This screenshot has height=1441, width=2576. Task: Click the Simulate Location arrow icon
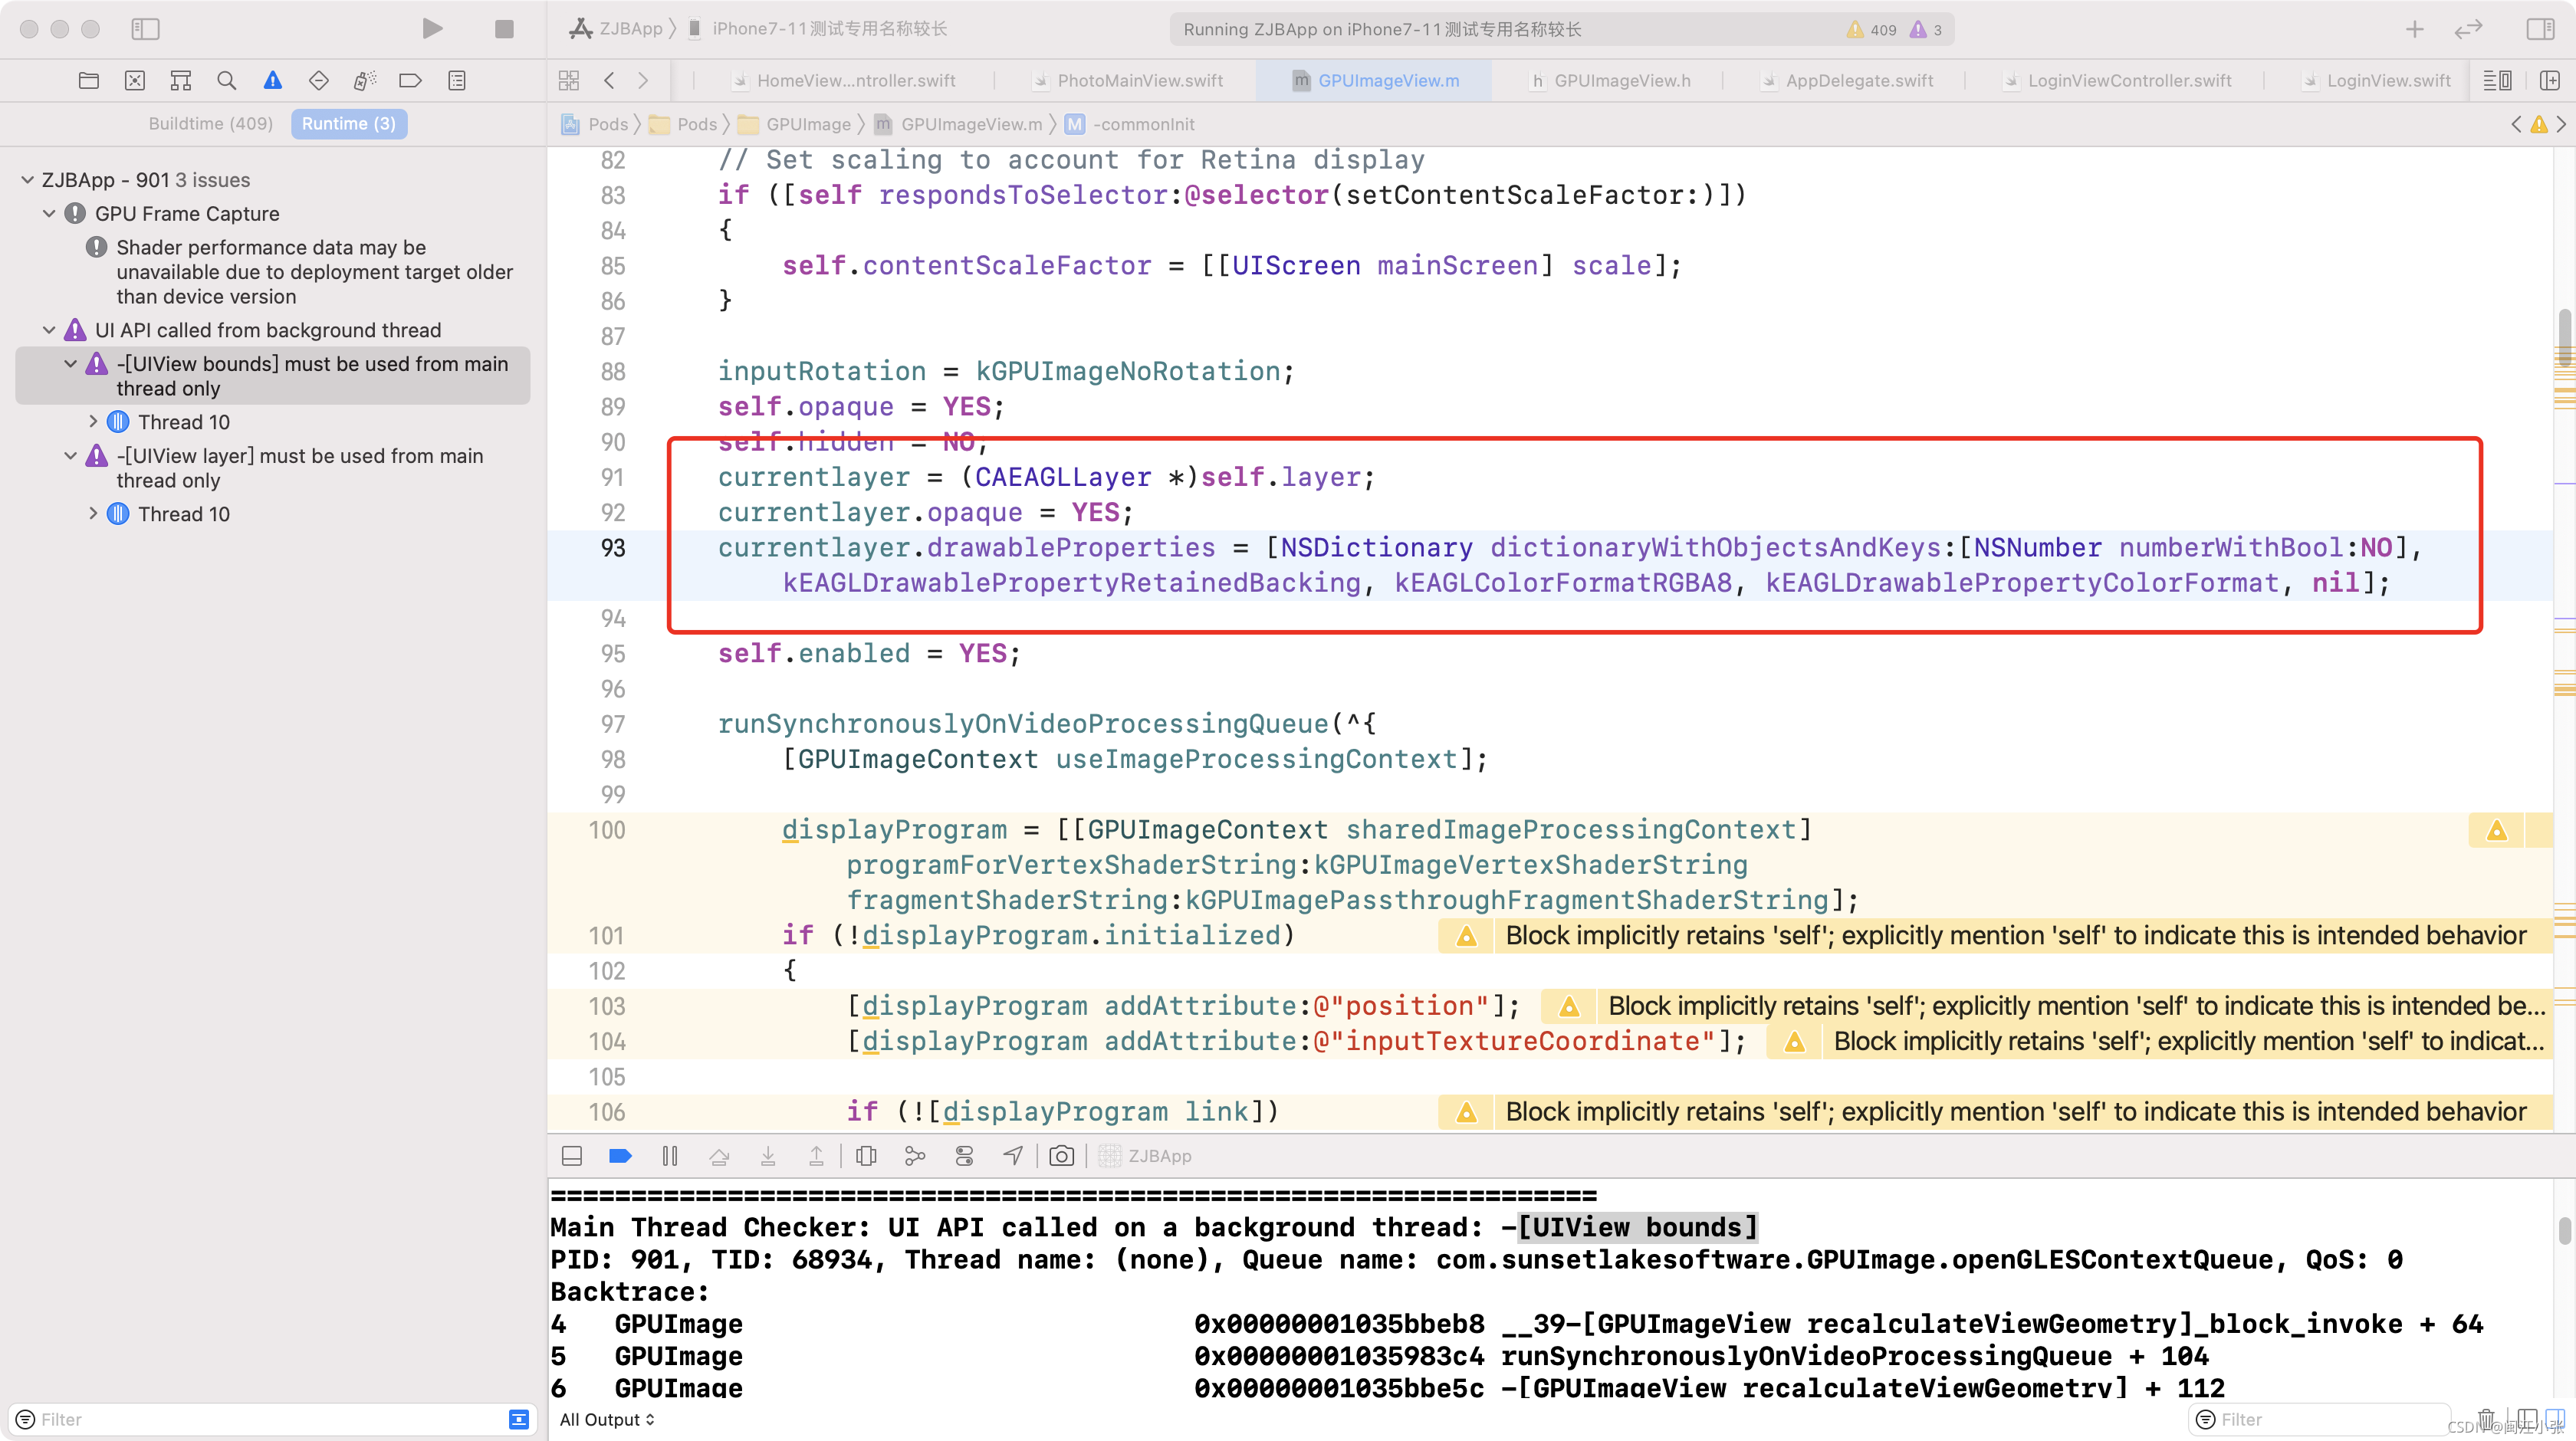1013,1156
